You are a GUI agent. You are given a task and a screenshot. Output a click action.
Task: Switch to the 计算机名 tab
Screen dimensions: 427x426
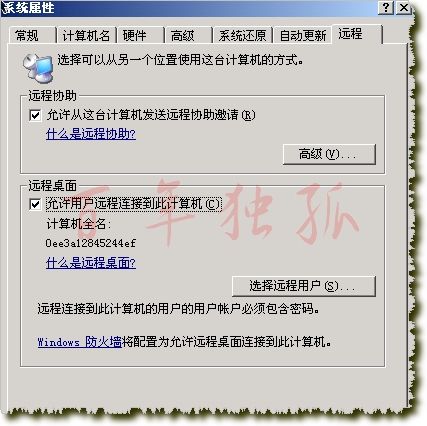click(x=86, y=35)
